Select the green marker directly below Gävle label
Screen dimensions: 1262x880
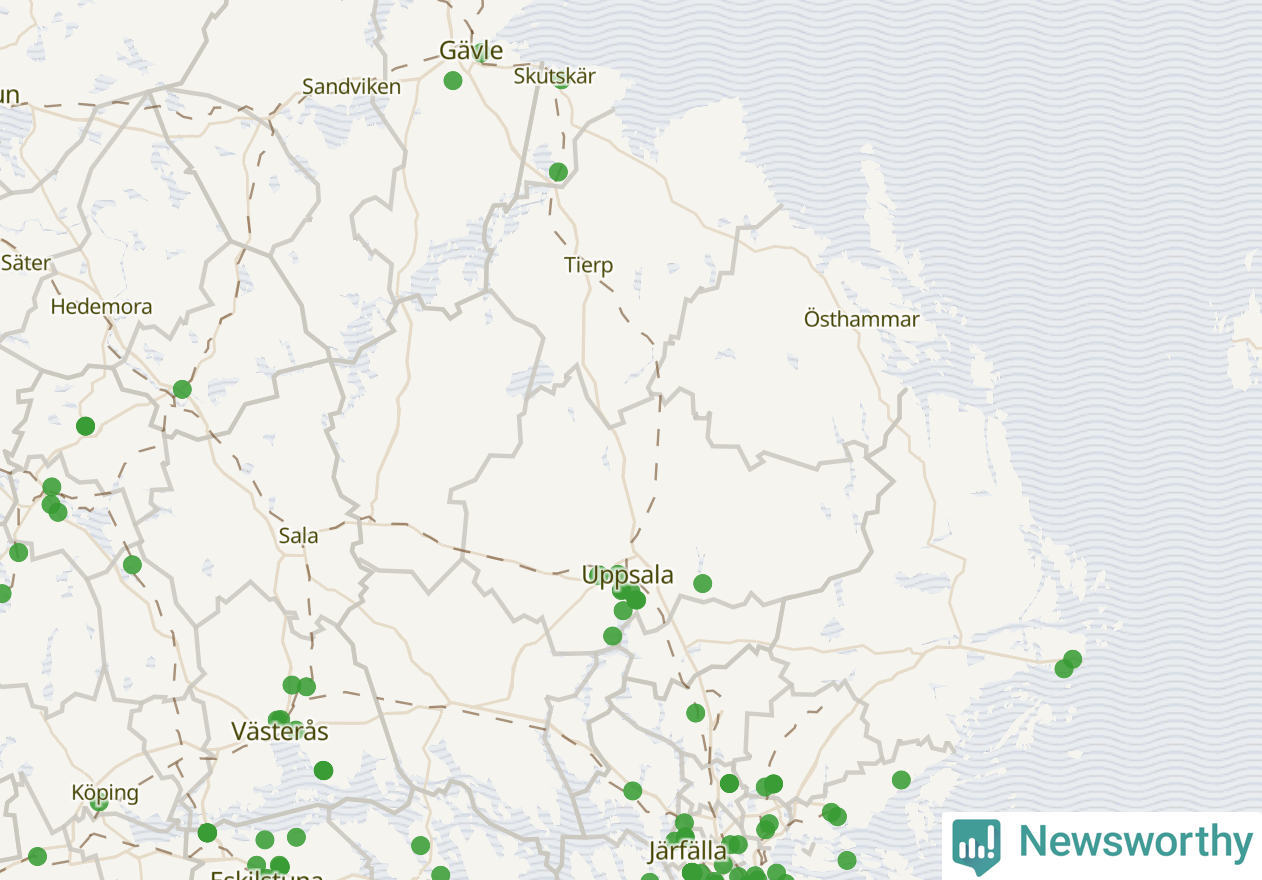(453, 80)
